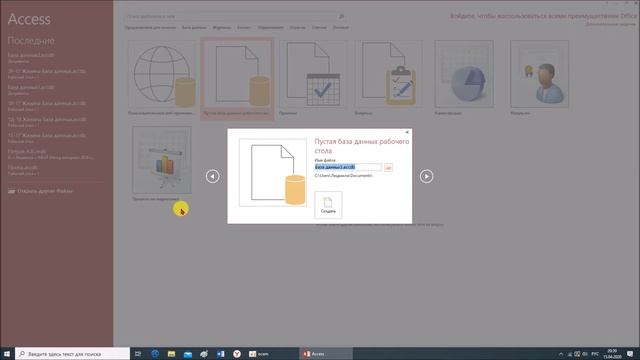Click the База данных suggested search link
The image size is (640, 360).
click(194, 27)
